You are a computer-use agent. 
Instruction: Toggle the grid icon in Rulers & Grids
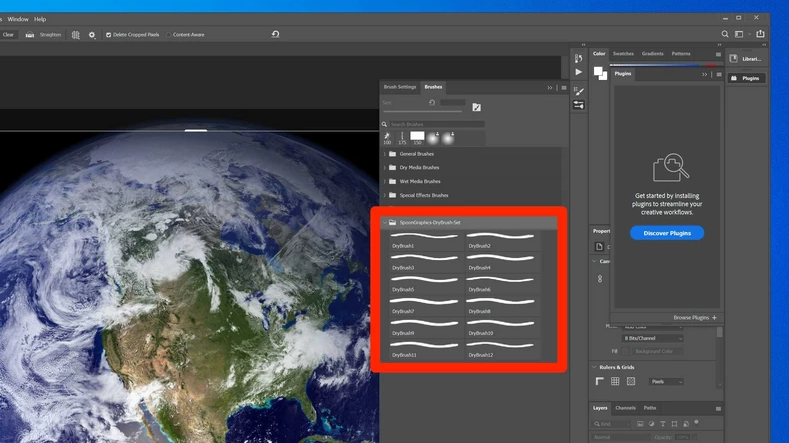click(615, 382)
